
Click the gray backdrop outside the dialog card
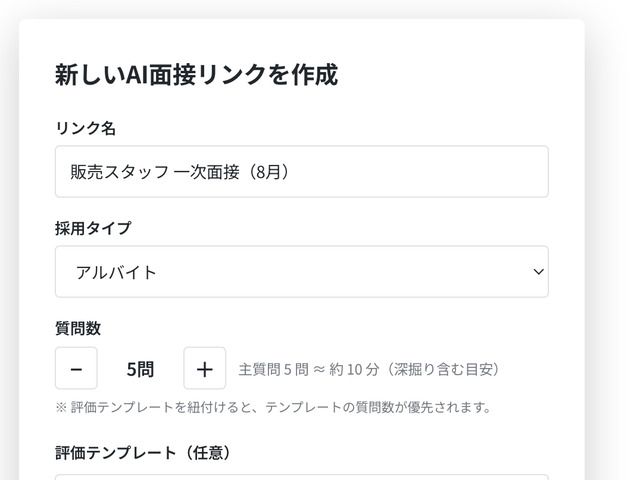[612, 245]
